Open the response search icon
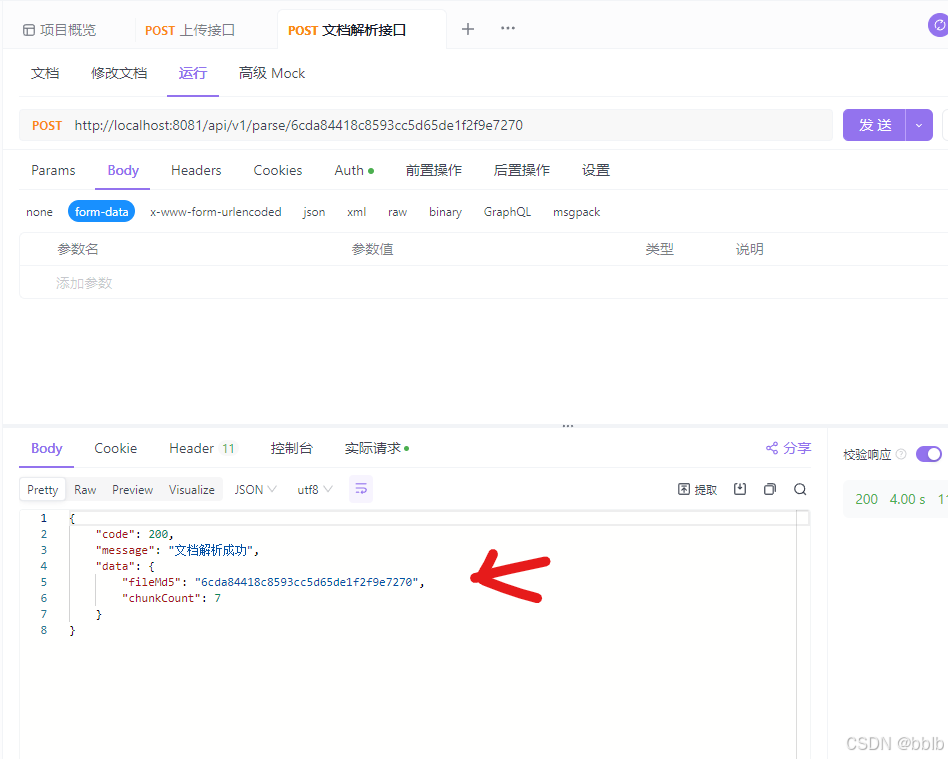The height and width of the screenshot is (759, 948). (800, 489)
